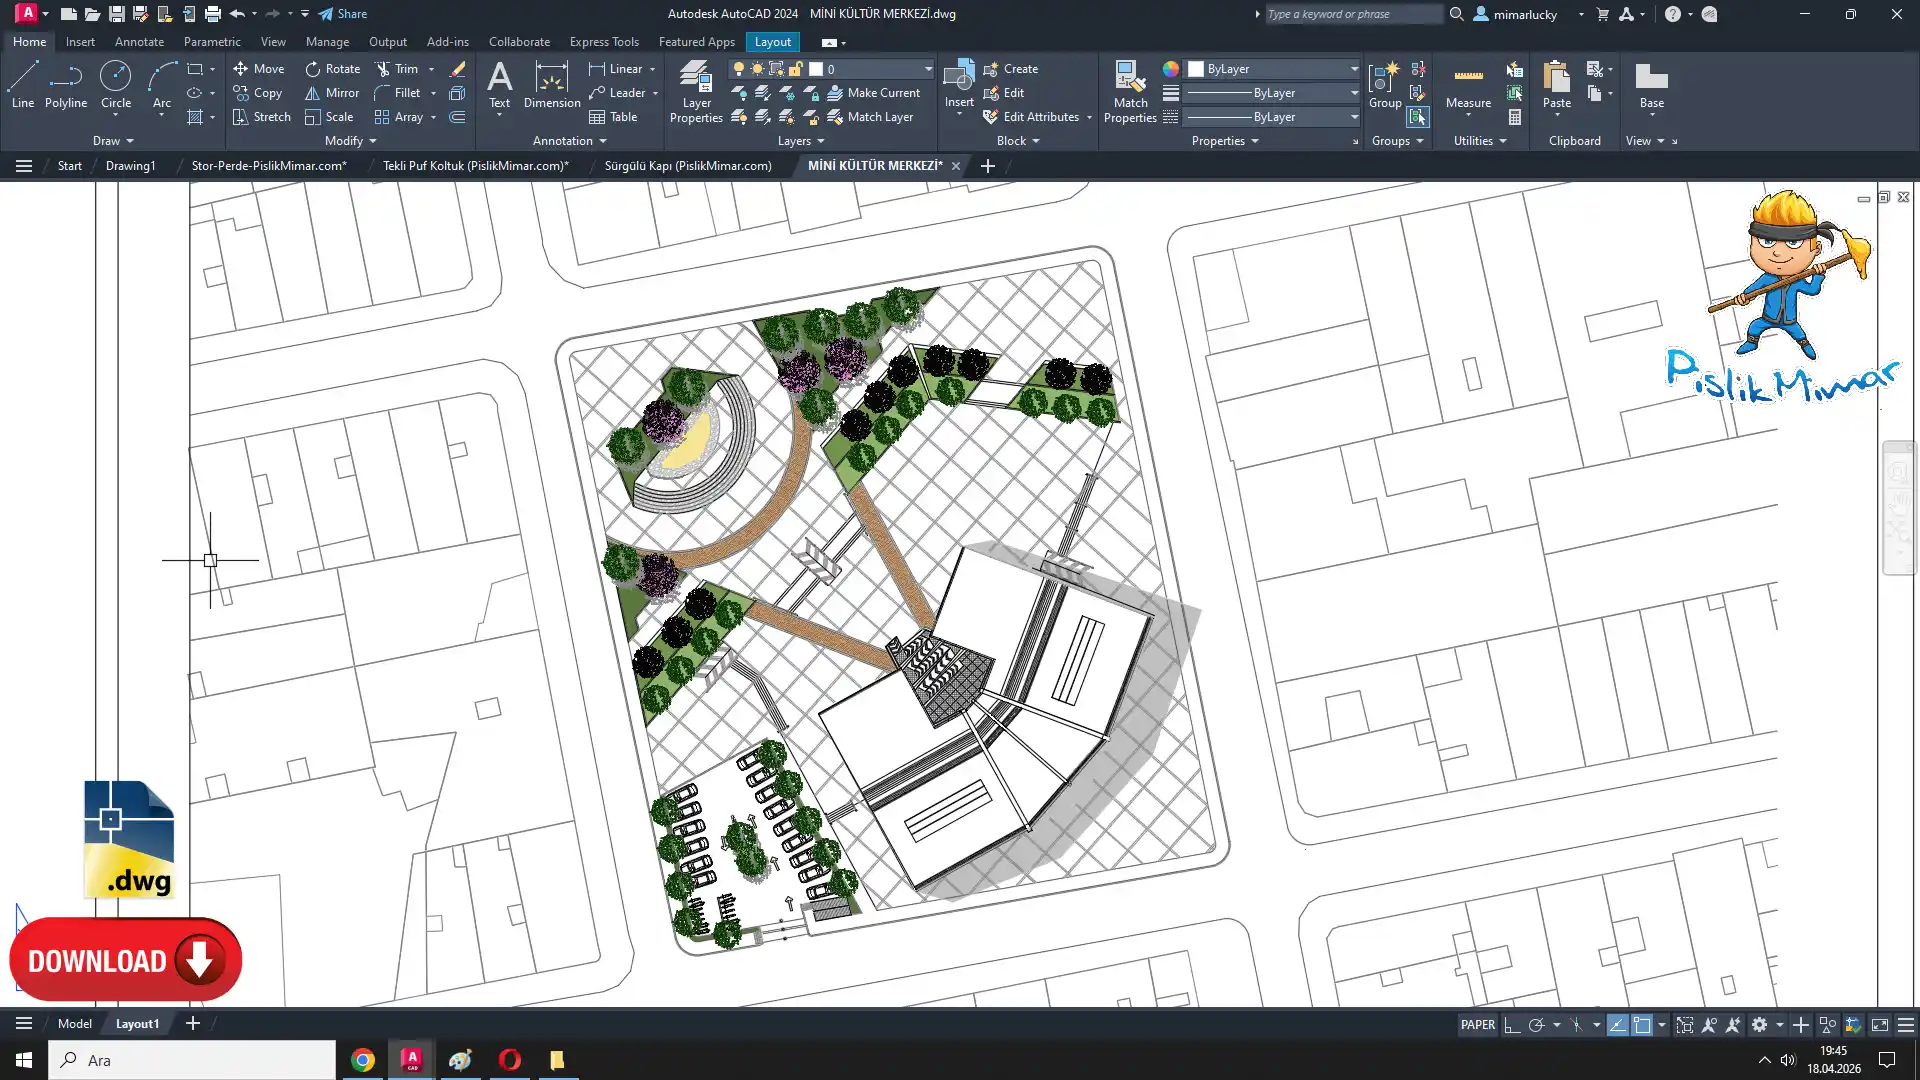Click the Insert block icon

pos(958,75)
